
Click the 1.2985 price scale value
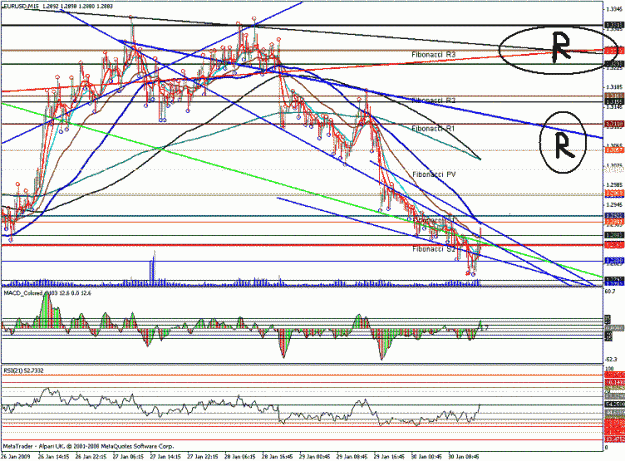point(614,185)
